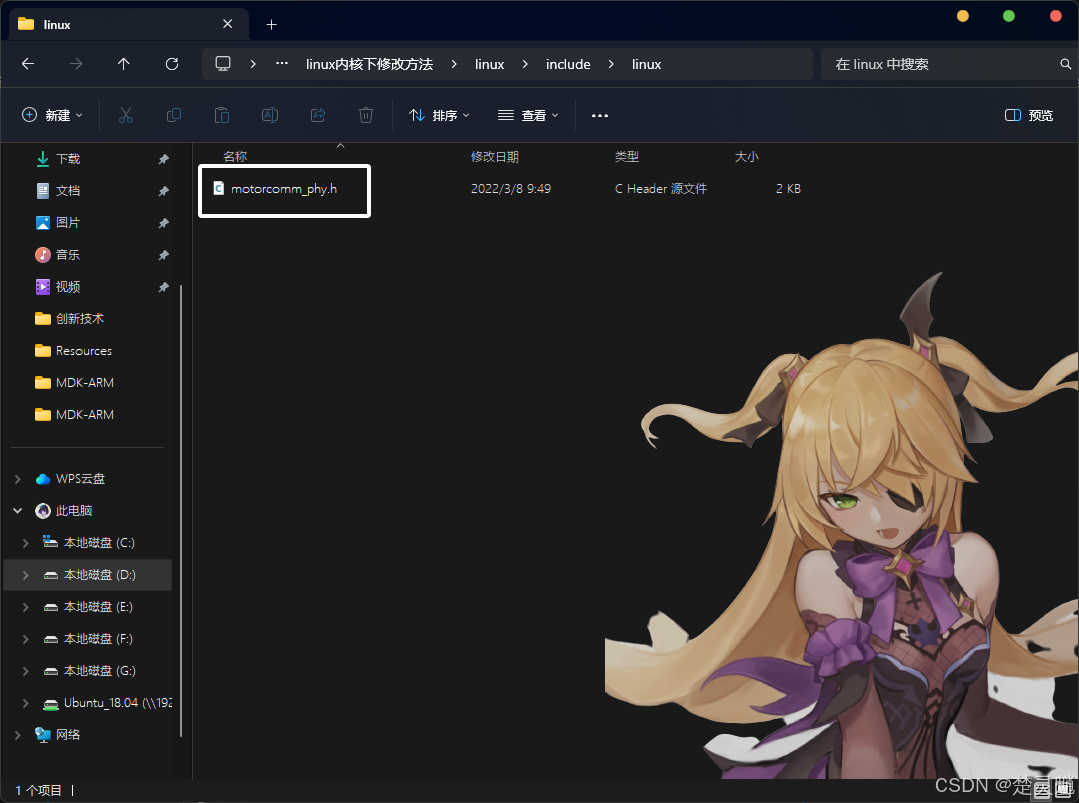This screenshot has width=1079, height=803.
Task: Click the search magnifier icon
Action: [1065, 64]
